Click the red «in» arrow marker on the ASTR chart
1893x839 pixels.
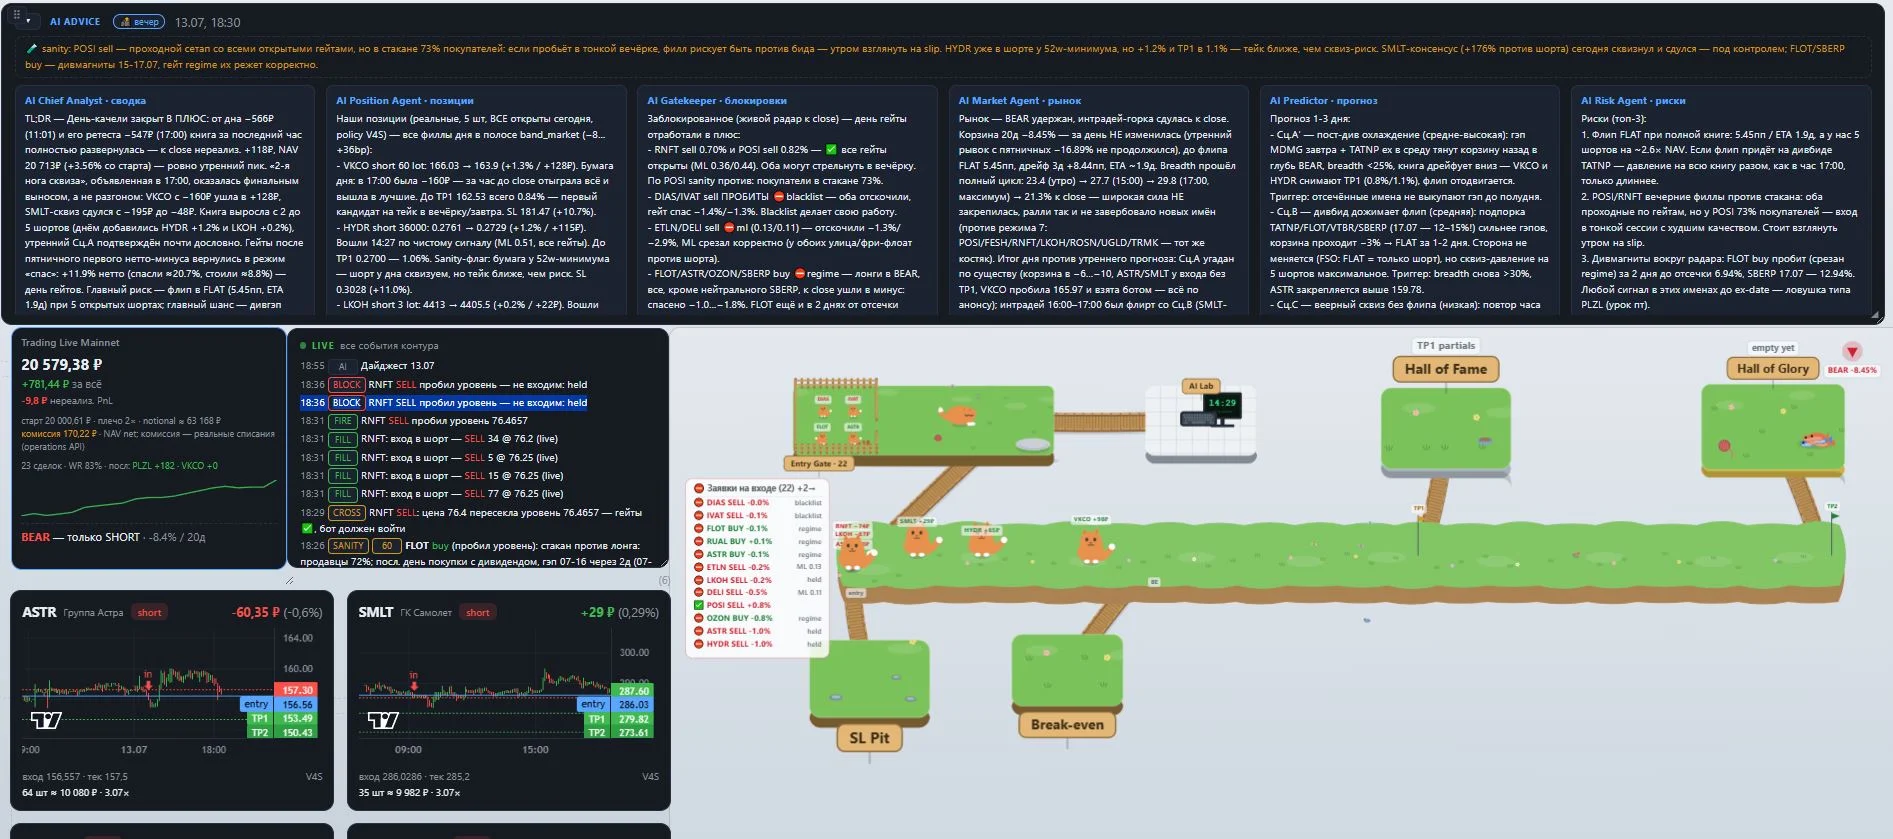(148, 681)
